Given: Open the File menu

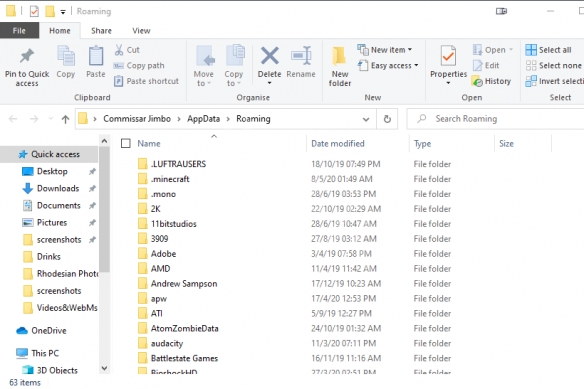Looking at the screenshot, I should pyautogui.click(x=19, y=31).
